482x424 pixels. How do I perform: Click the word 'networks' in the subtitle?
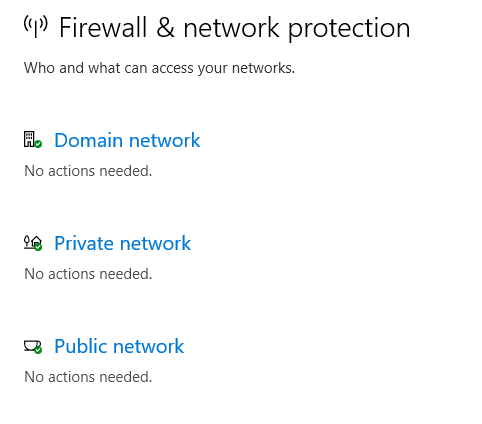pos(263,68)
